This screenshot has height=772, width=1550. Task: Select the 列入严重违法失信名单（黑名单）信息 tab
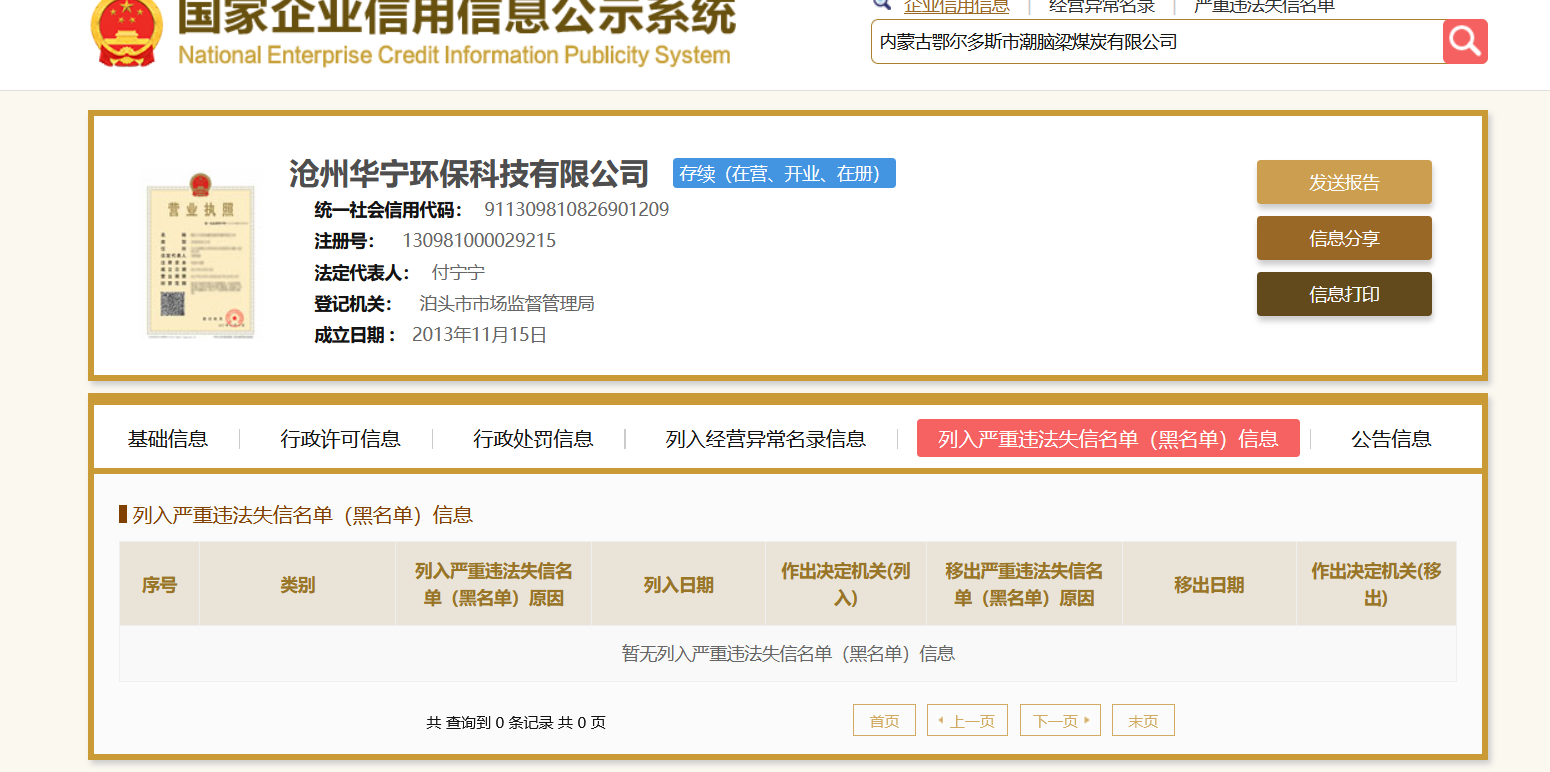1108,438
